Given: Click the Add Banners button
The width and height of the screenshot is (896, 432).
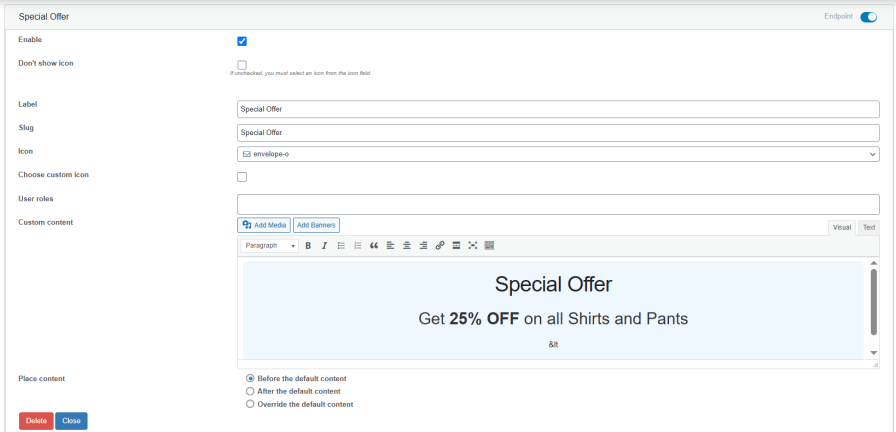Looking at the screenshot, I should click(x=317, y=225).
